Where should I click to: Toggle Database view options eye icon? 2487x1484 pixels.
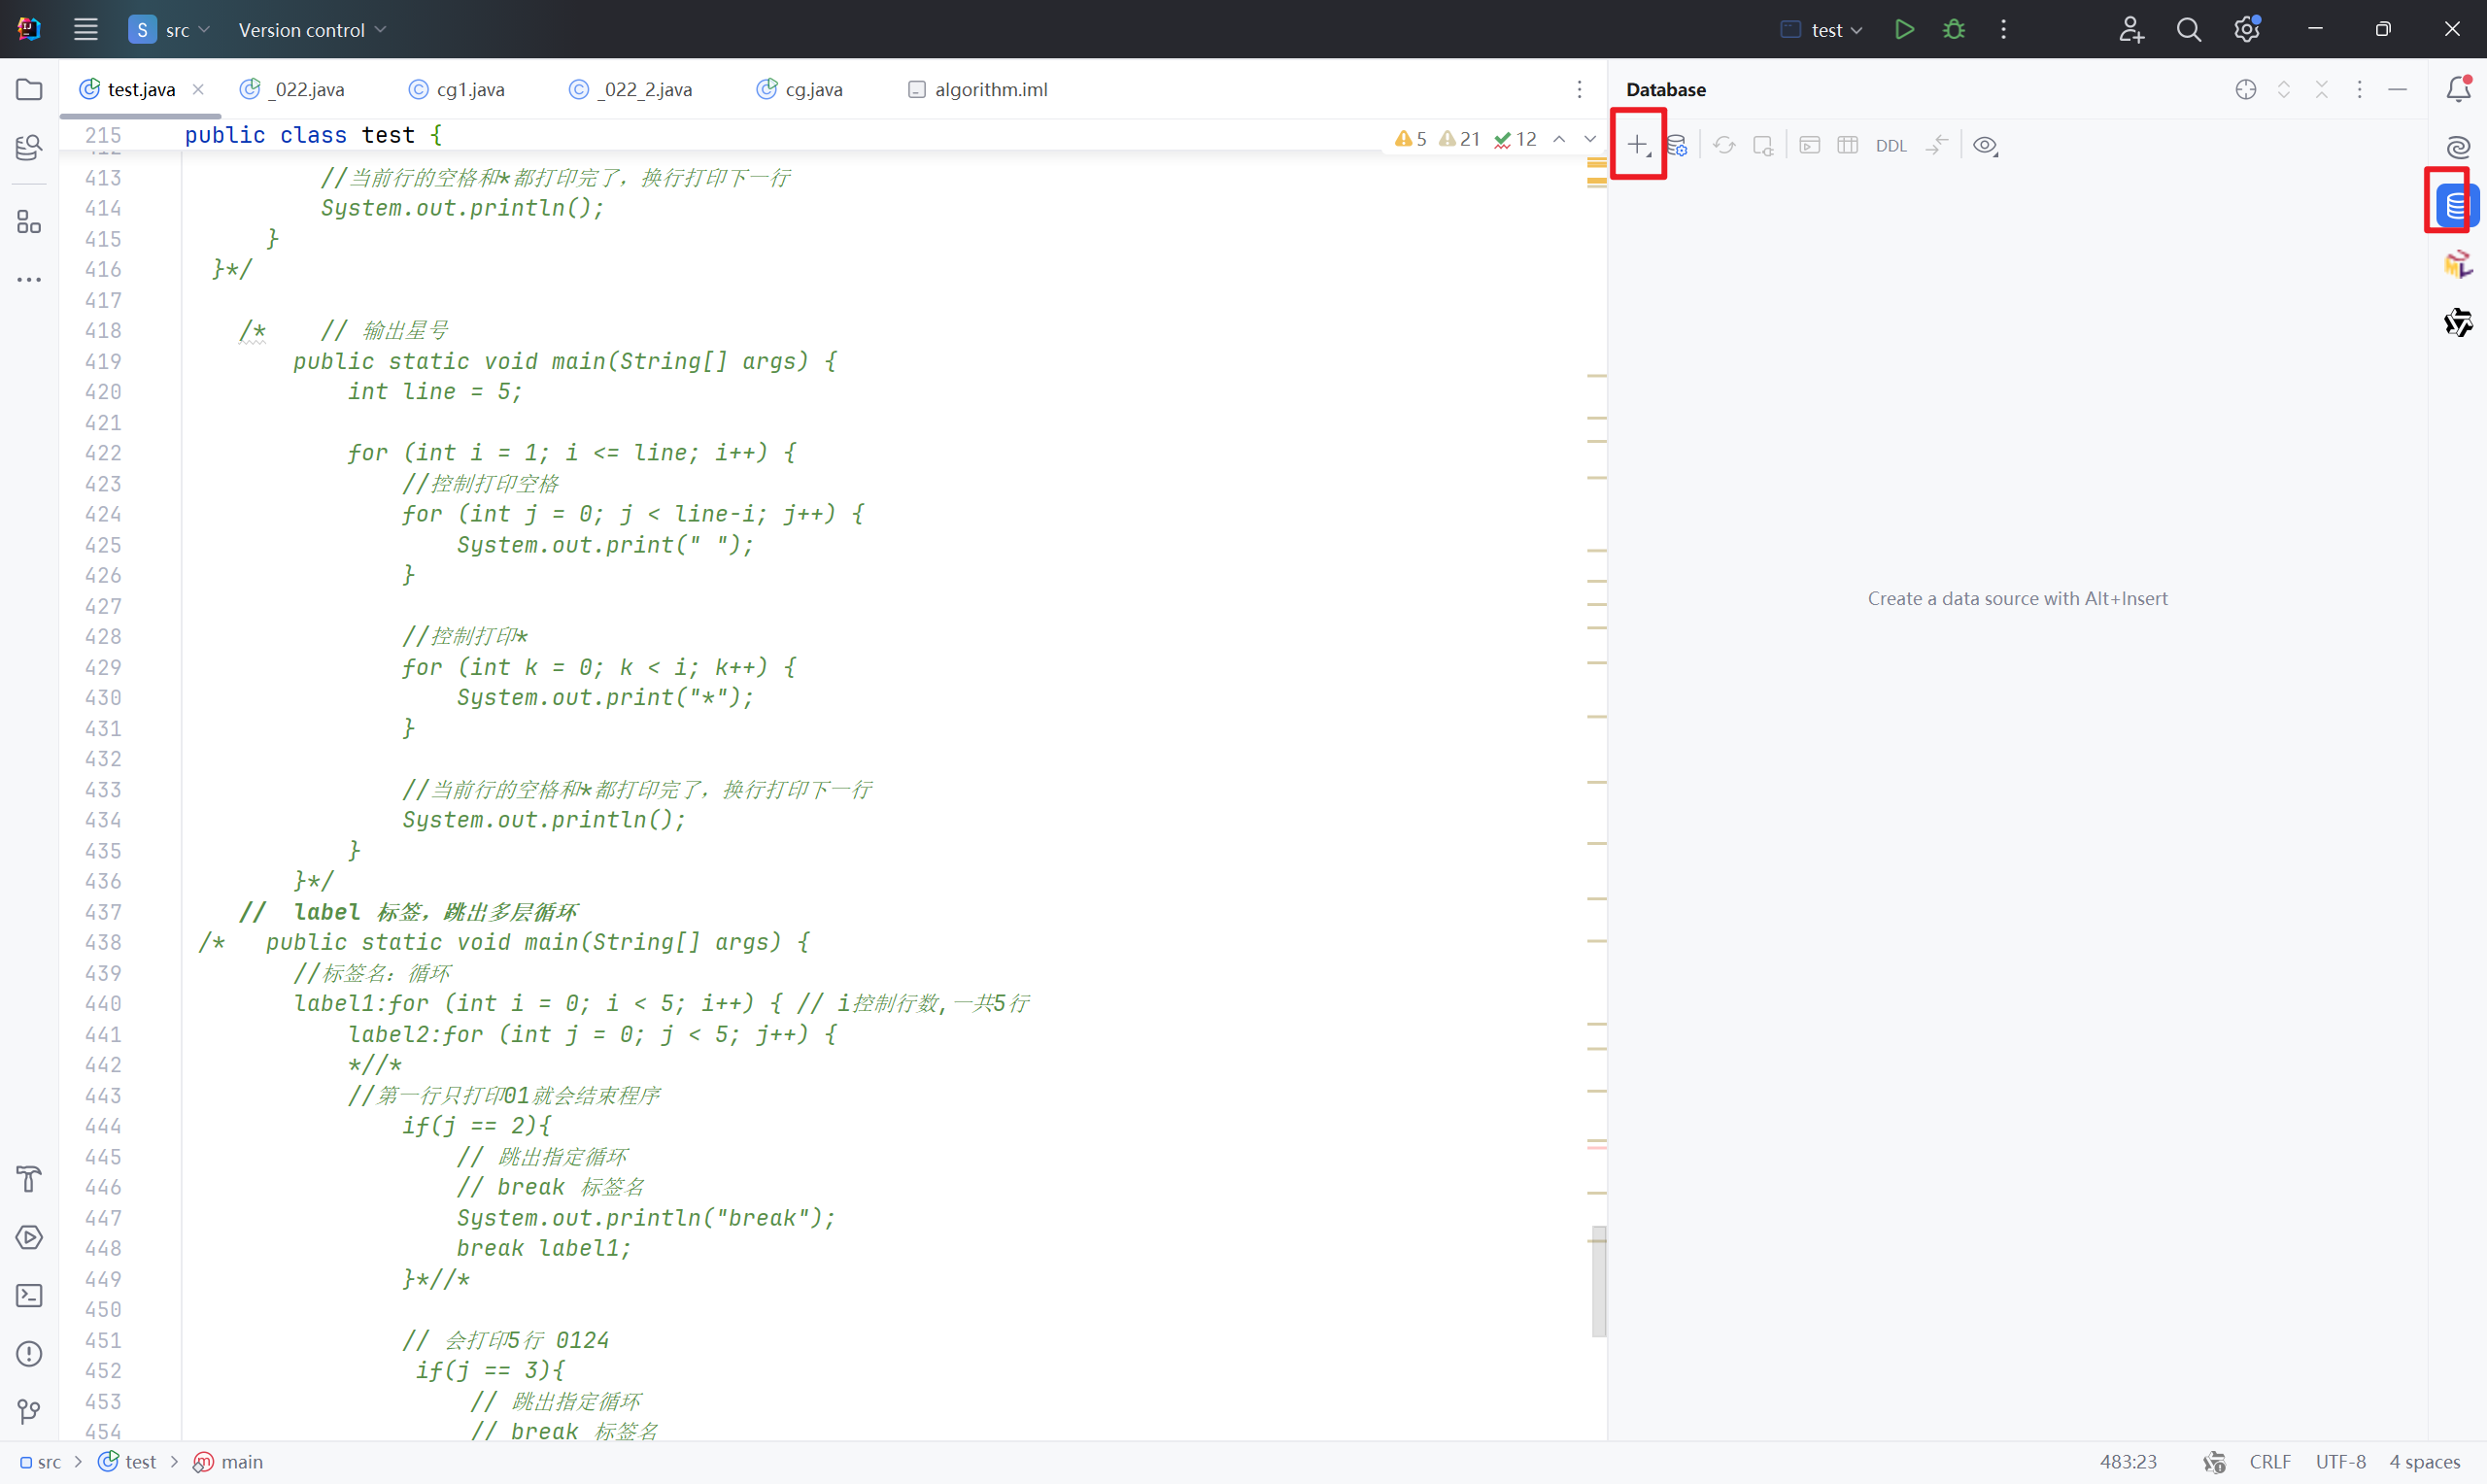click(x=1985, y=145)
